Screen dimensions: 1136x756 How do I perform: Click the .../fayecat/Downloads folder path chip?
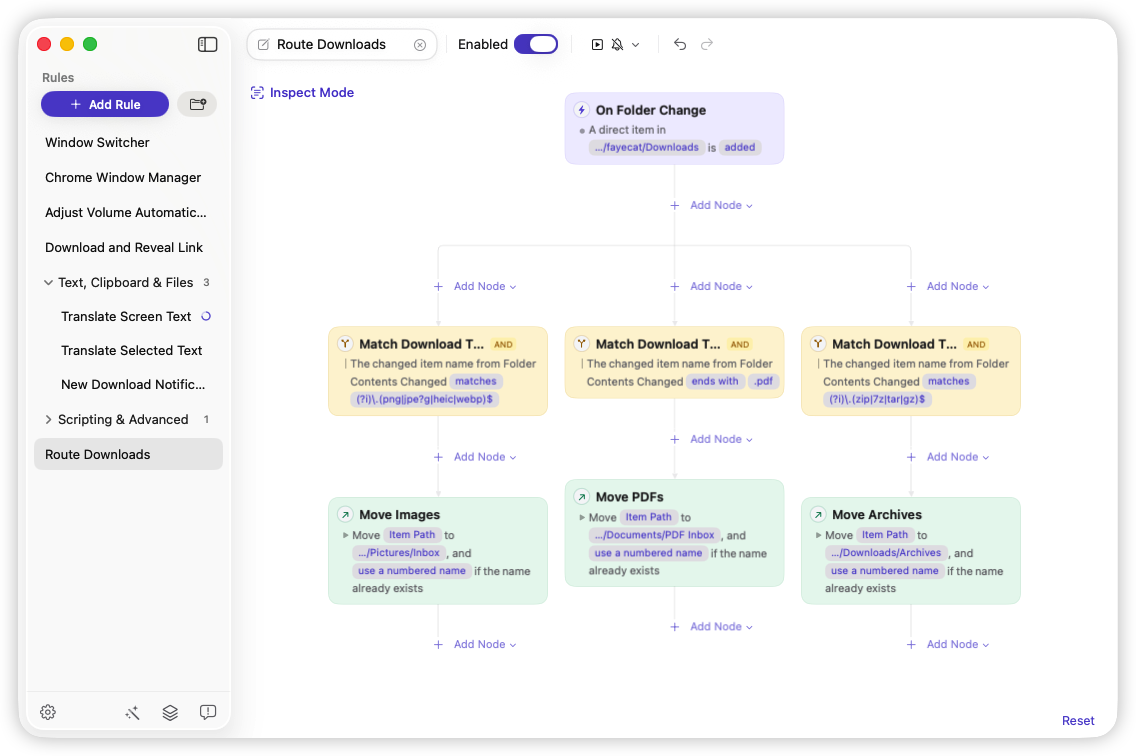coord(646,148)
